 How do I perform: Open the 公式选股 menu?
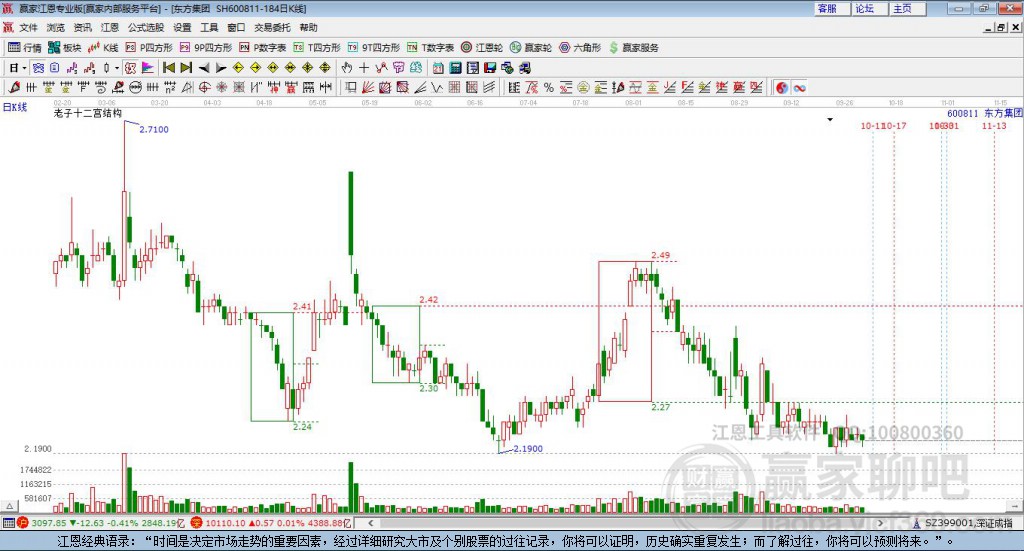coord(146,27)
